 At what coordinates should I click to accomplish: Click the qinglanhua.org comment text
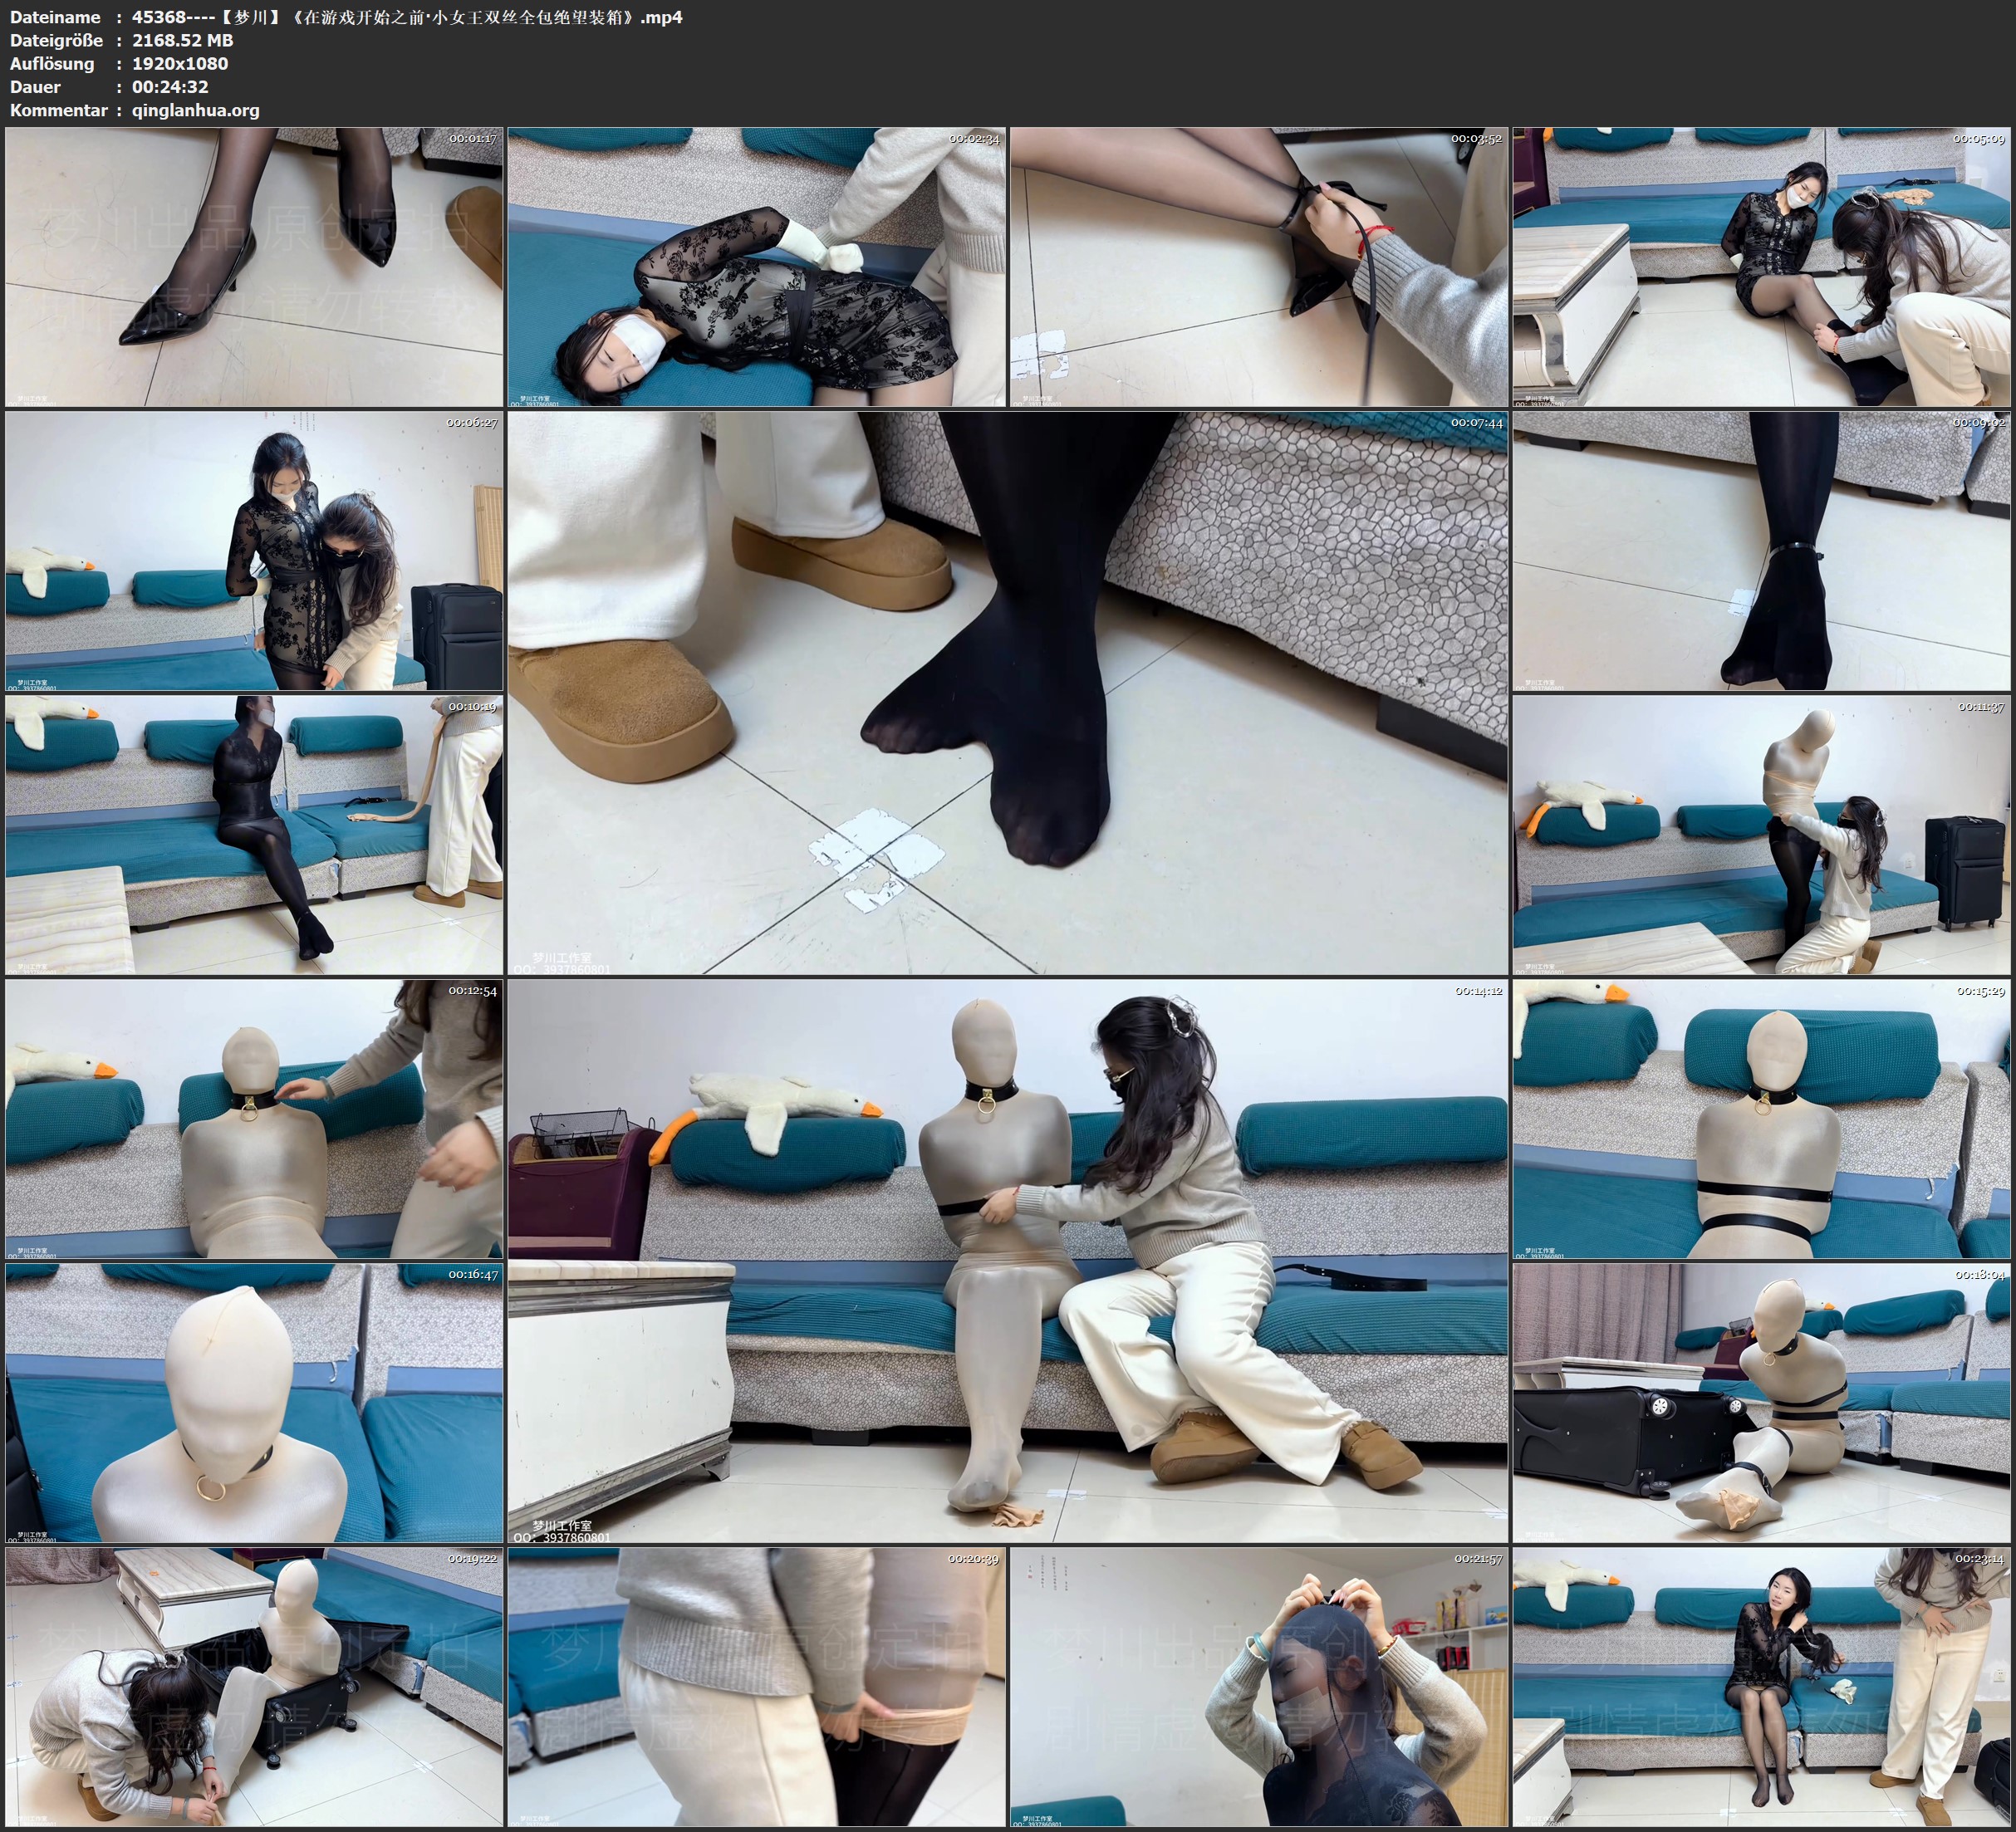coord(195,110)
